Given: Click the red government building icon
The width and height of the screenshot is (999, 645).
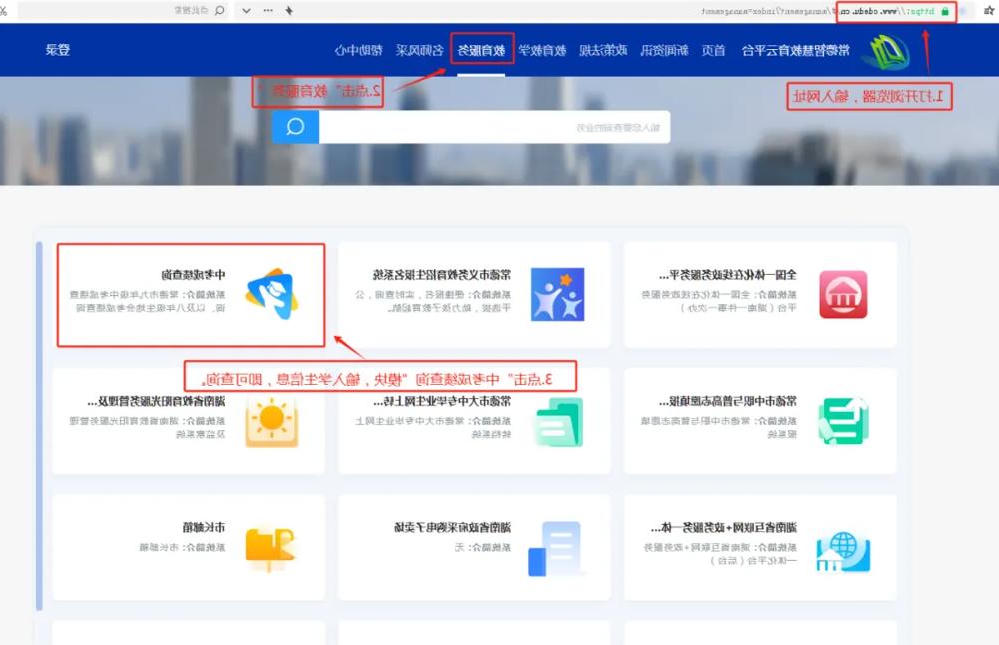Looking at the screenshot, I should click(843, 294).
